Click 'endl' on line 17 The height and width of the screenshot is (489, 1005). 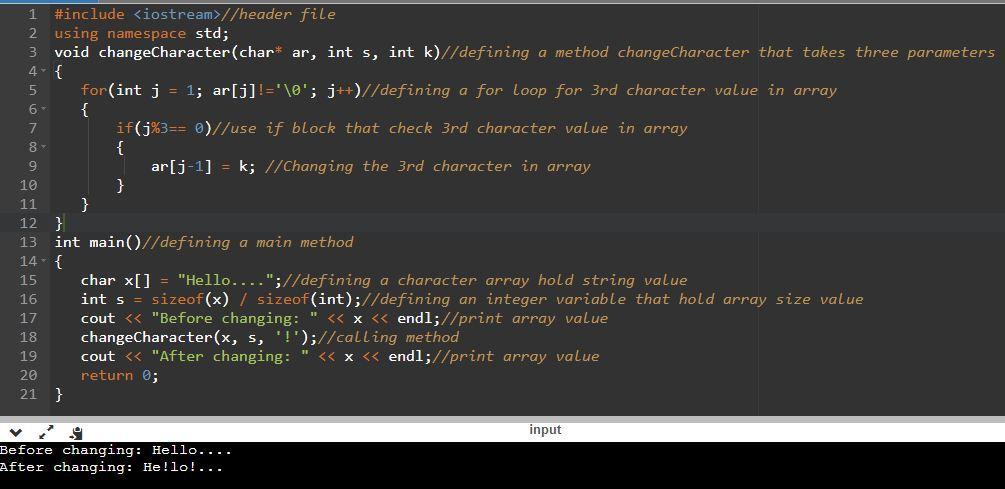click(414, 319)
